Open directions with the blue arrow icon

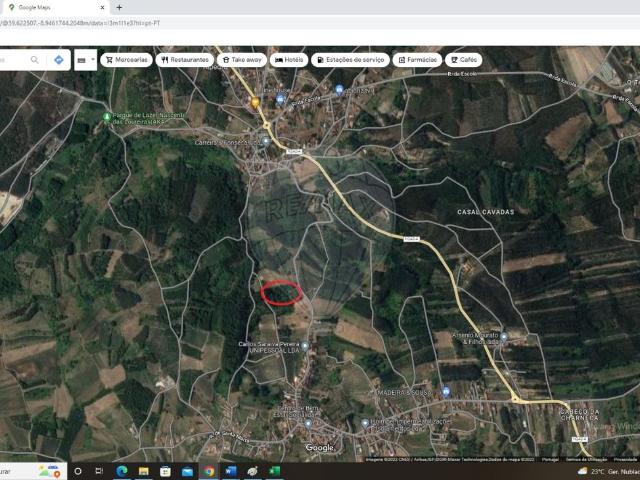[59, 60]
